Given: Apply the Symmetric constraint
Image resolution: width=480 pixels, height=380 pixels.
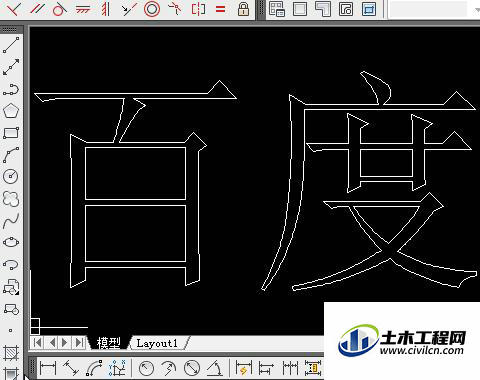Looking at the screenshot, I should coord(198,9).
